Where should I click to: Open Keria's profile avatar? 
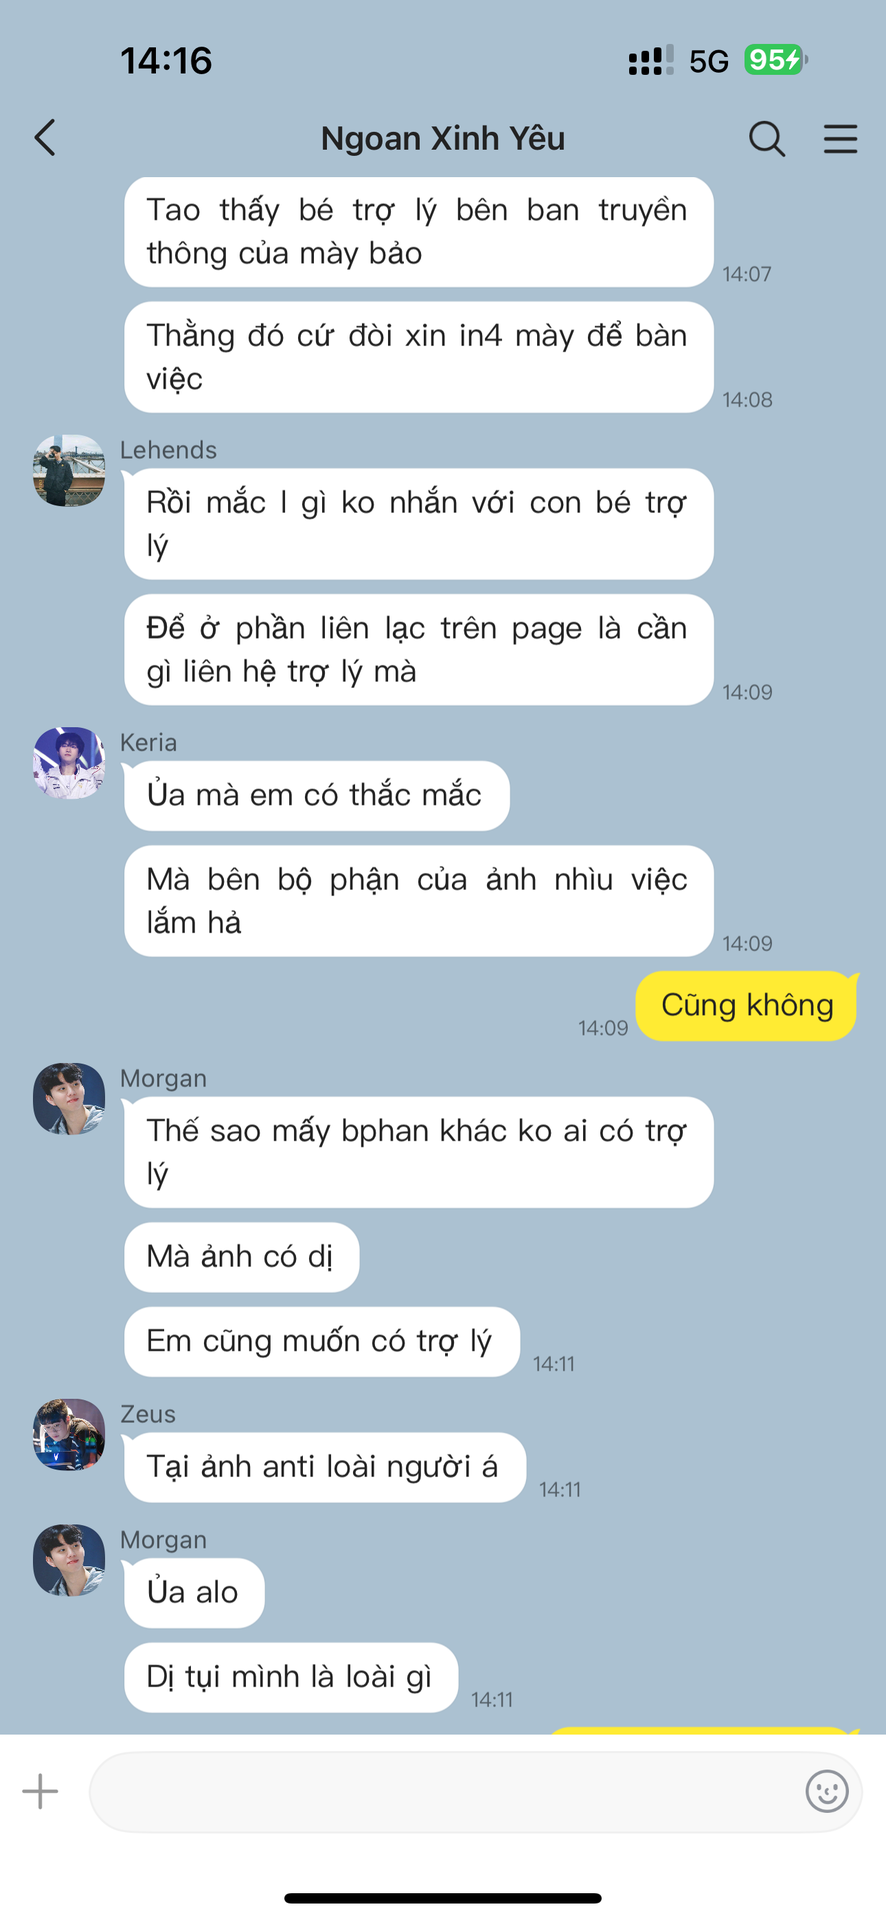pyautogui.click(x=69, y=763)
